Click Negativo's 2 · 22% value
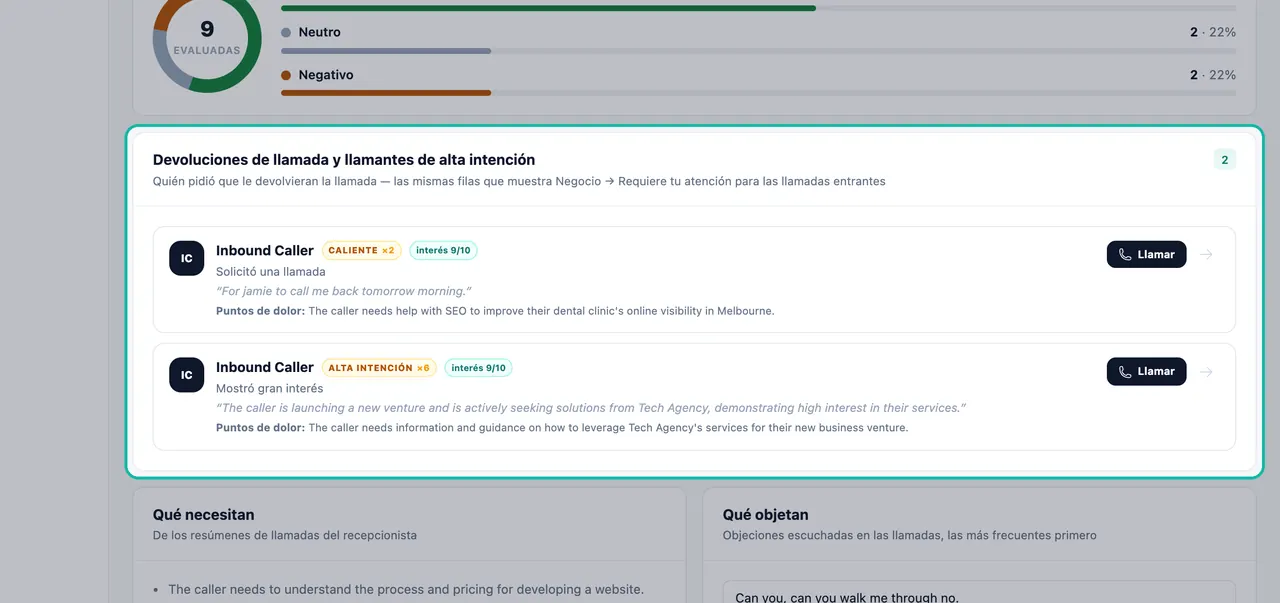The image size is (1280, 603). click(1213, 75)
